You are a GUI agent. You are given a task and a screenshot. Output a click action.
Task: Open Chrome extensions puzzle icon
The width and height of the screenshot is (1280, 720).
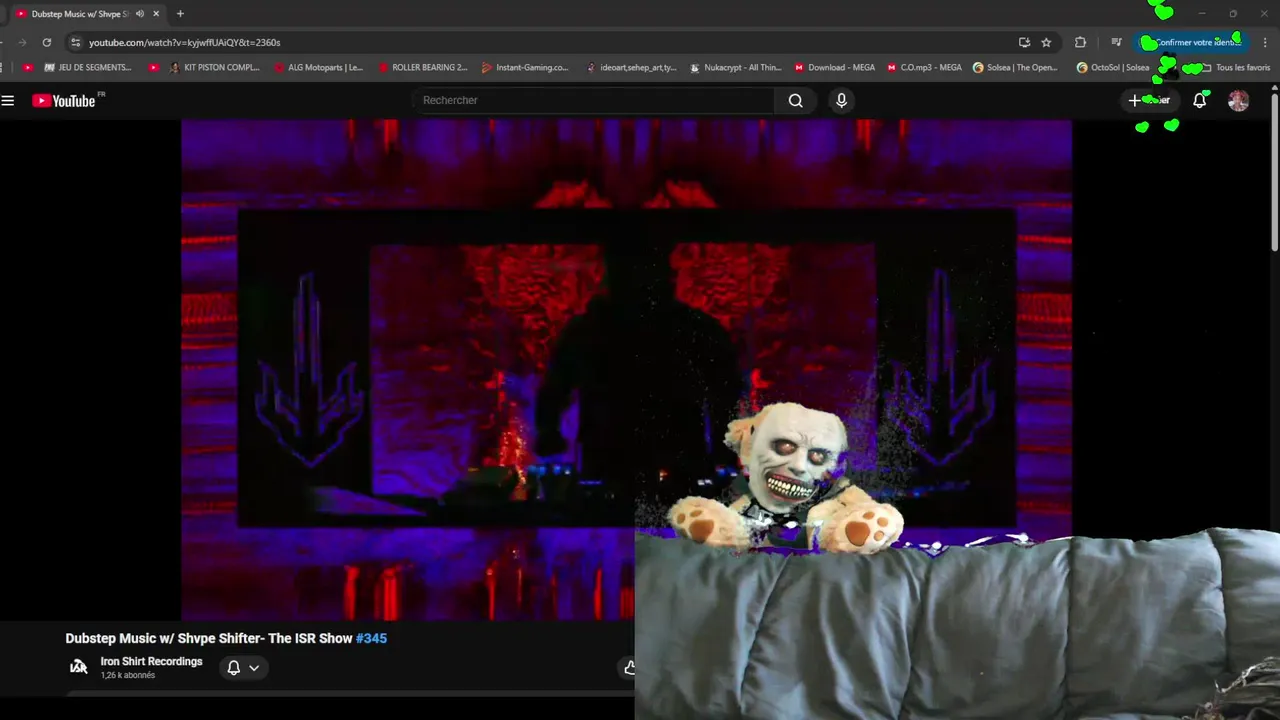pyautogui.click(x=1080, y=42)
